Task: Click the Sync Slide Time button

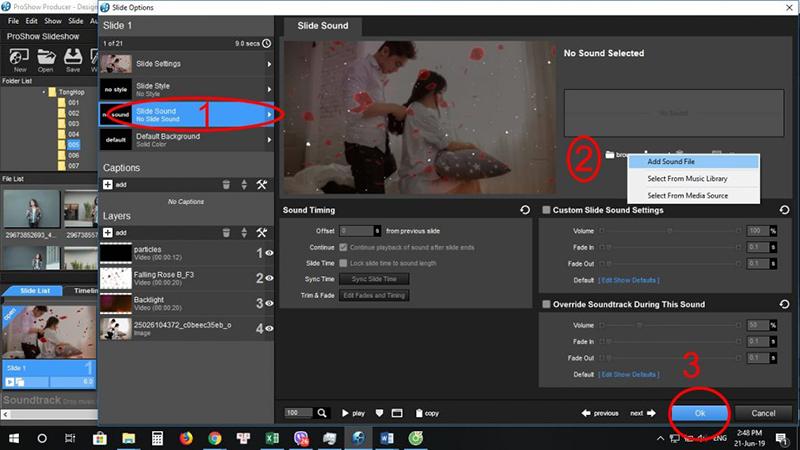Action: pos(374,279)
